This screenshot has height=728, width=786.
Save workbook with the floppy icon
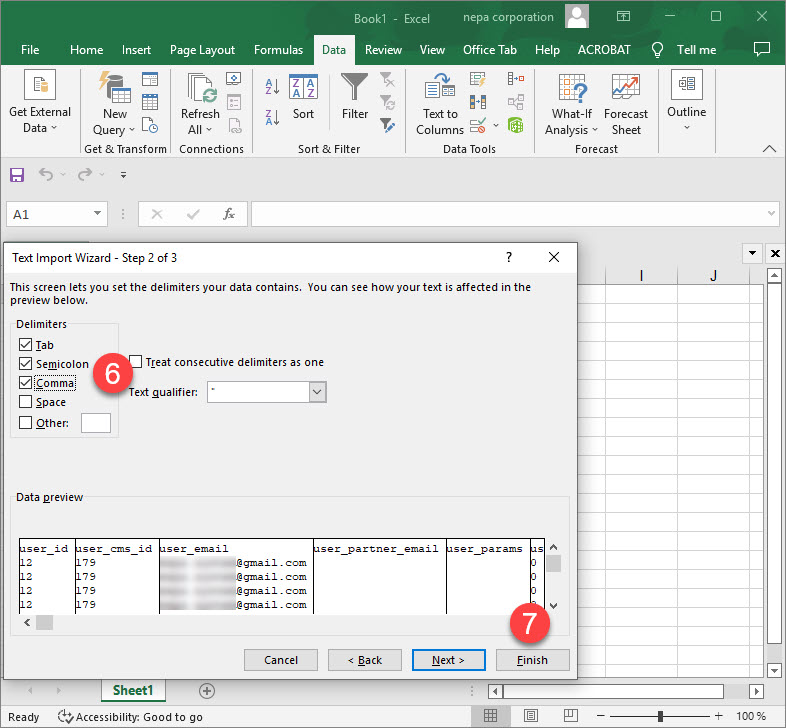click(x=17, y=175)
